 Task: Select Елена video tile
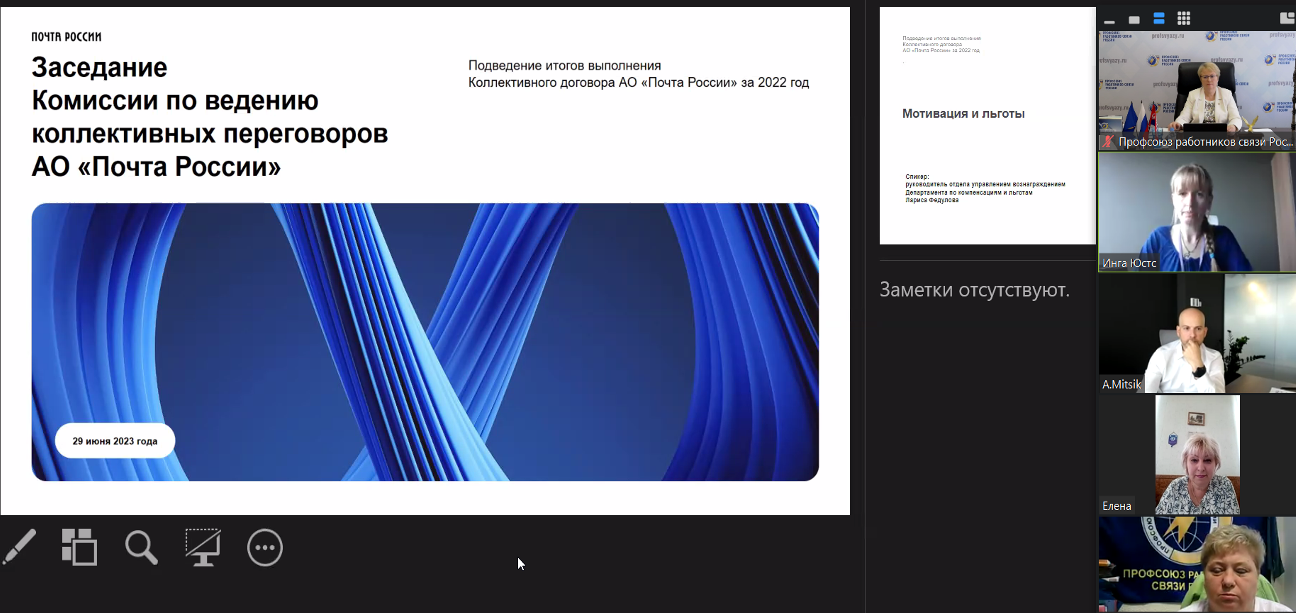coord(1197,455)
